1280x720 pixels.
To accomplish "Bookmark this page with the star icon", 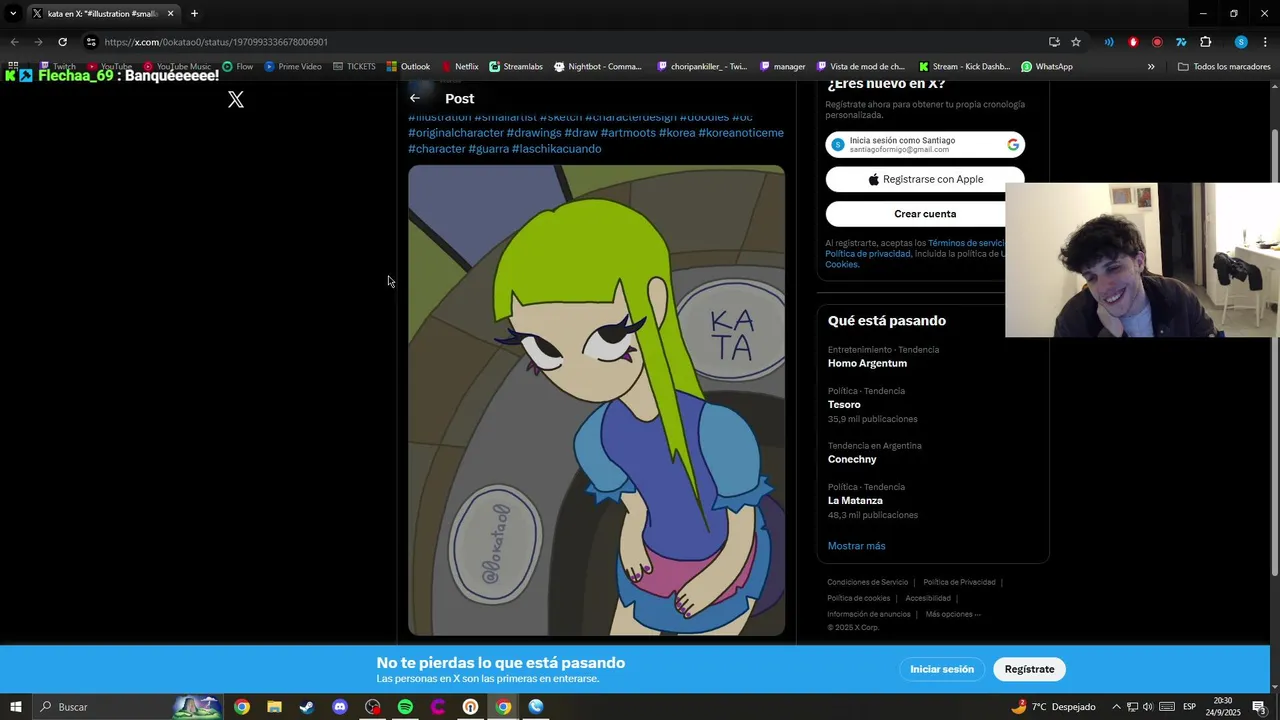I will pos(1076,42).
